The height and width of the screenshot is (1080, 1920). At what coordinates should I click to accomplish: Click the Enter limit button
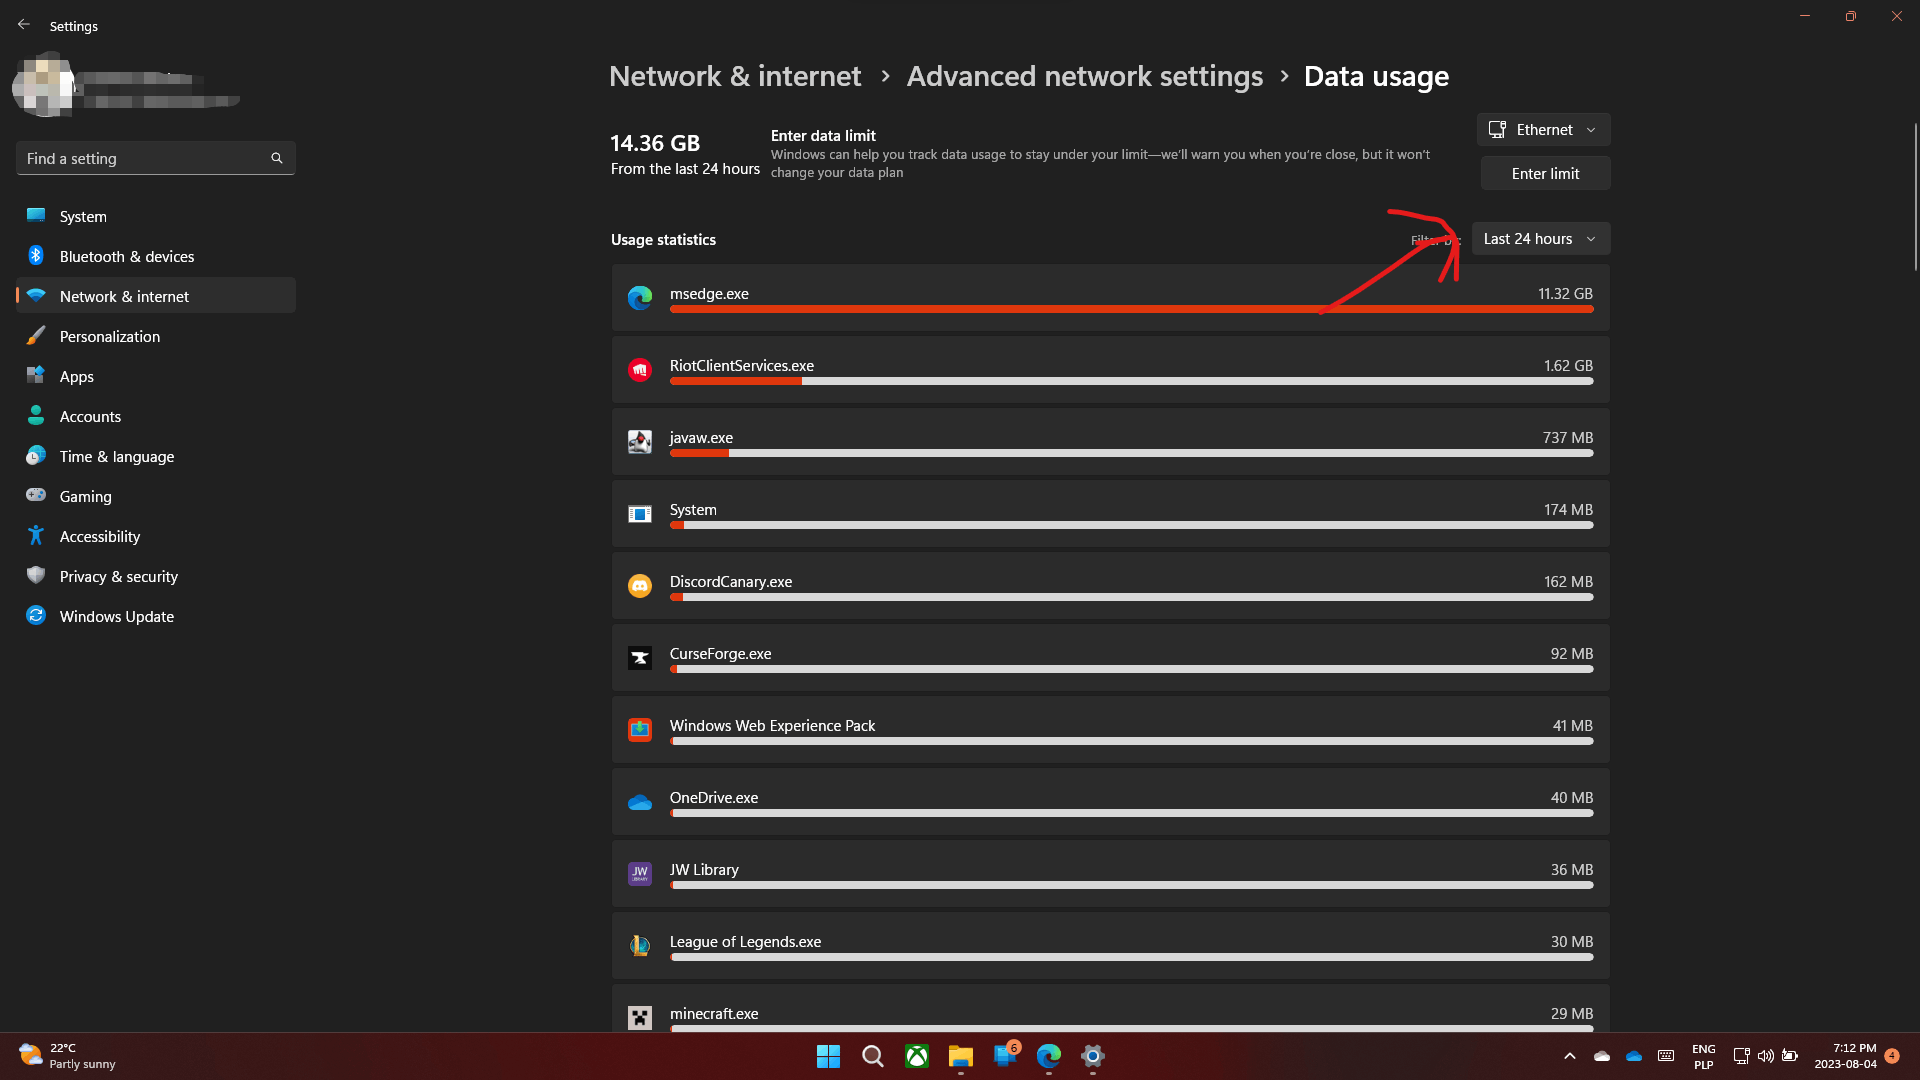click(1545, 174)
